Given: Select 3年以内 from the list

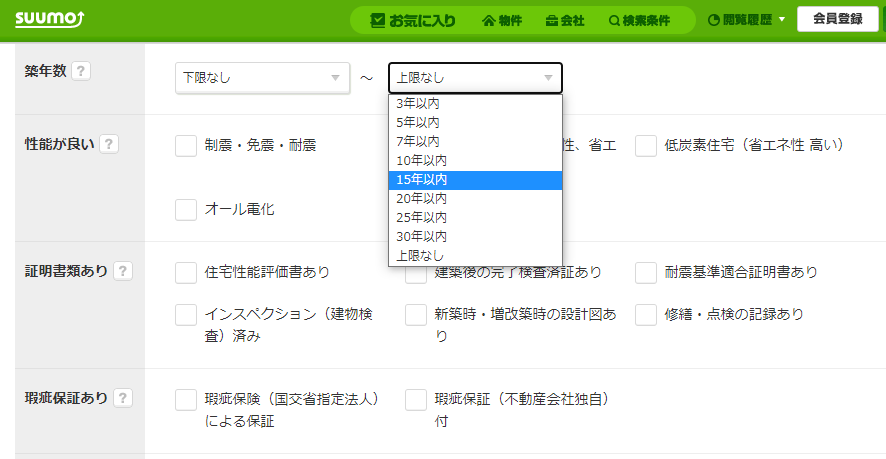Looking at the screenshot, I should [475, 103].
